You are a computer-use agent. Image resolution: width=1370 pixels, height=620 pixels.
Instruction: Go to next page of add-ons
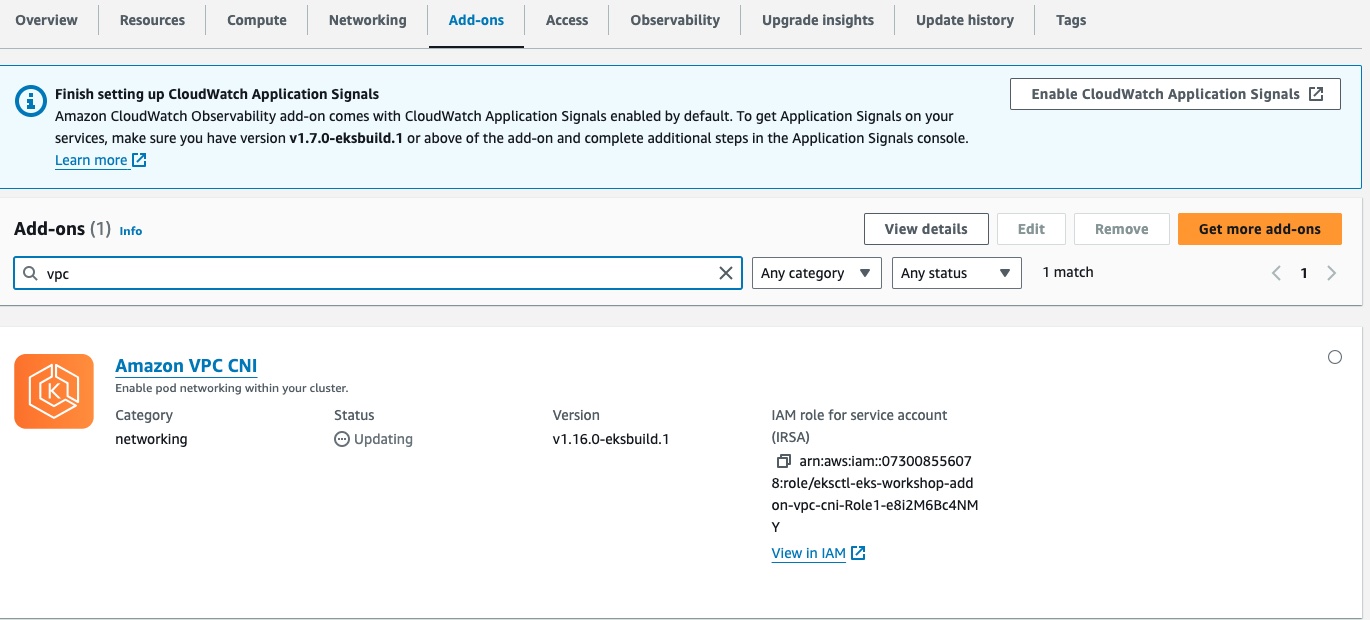click(1331, 273)
